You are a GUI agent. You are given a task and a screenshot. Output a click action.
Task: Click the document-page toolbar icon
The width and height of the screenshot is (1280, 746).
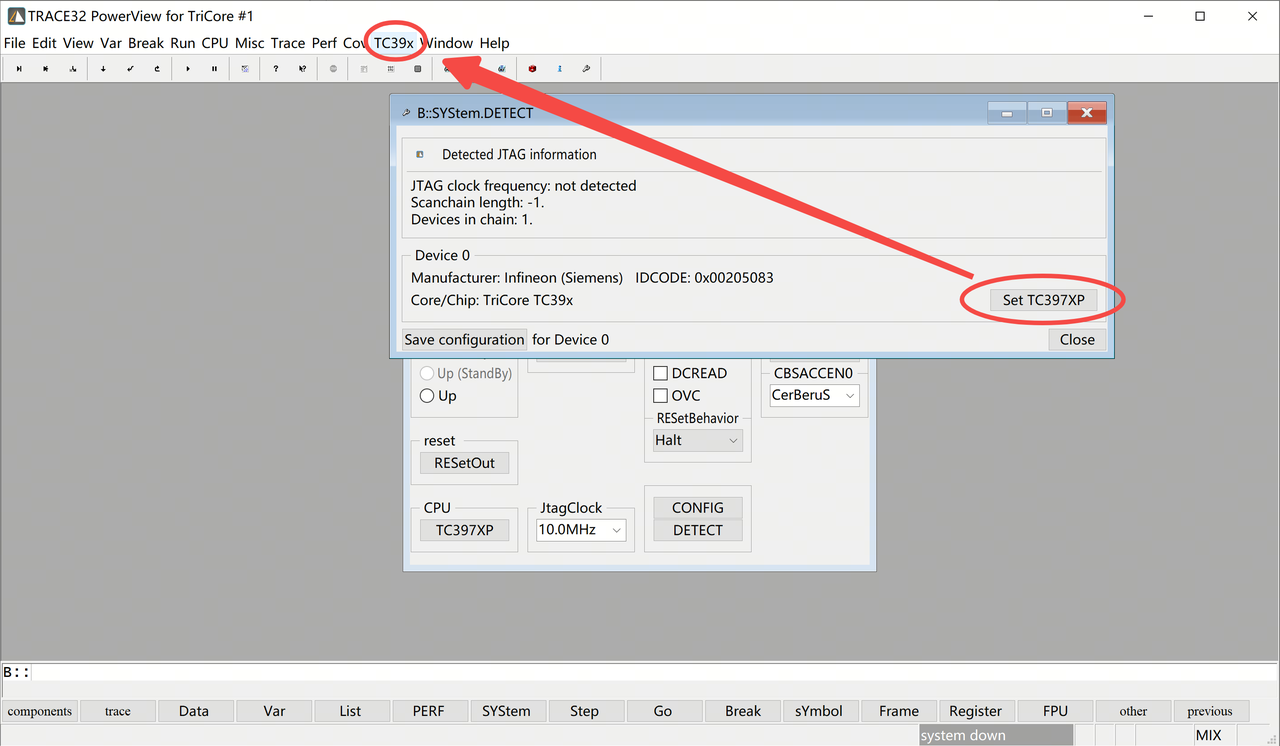(363, 69)
